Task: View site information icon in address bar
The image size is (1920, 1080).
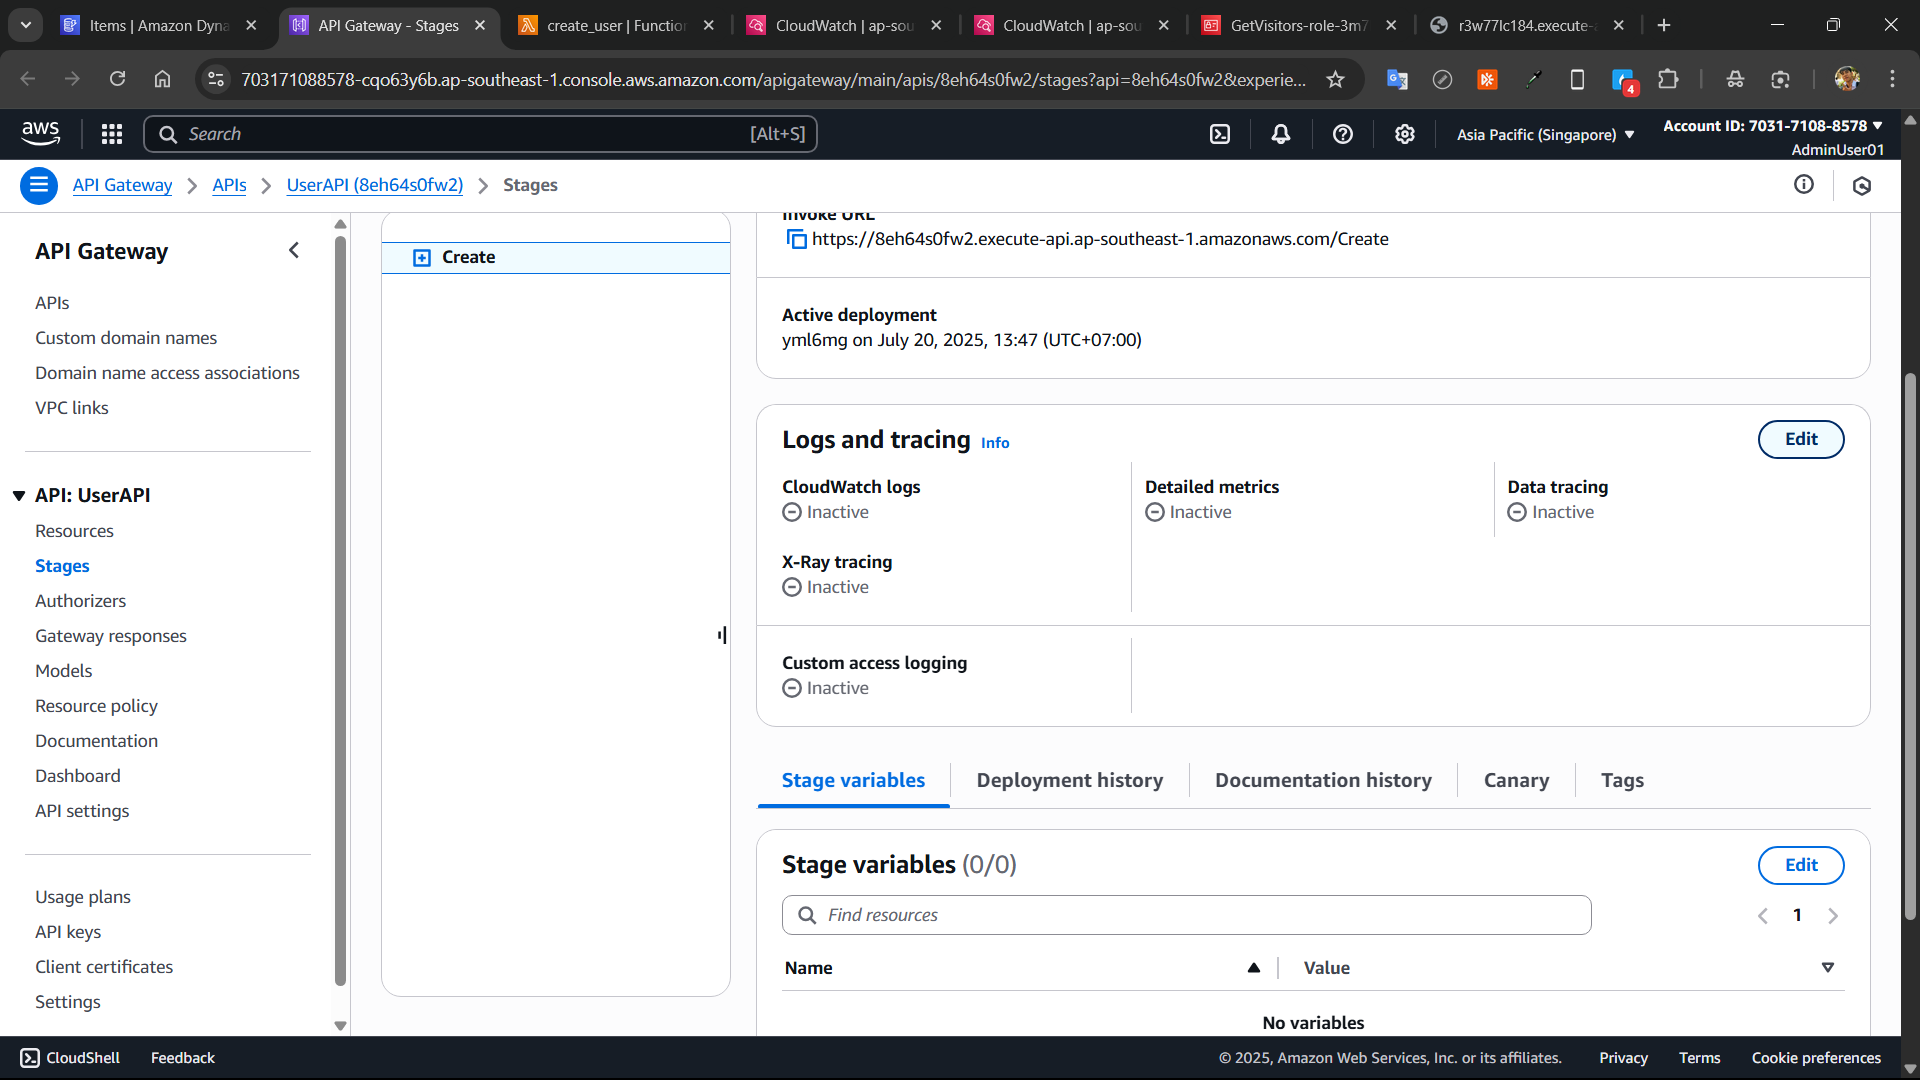Action: pos(216,80)
